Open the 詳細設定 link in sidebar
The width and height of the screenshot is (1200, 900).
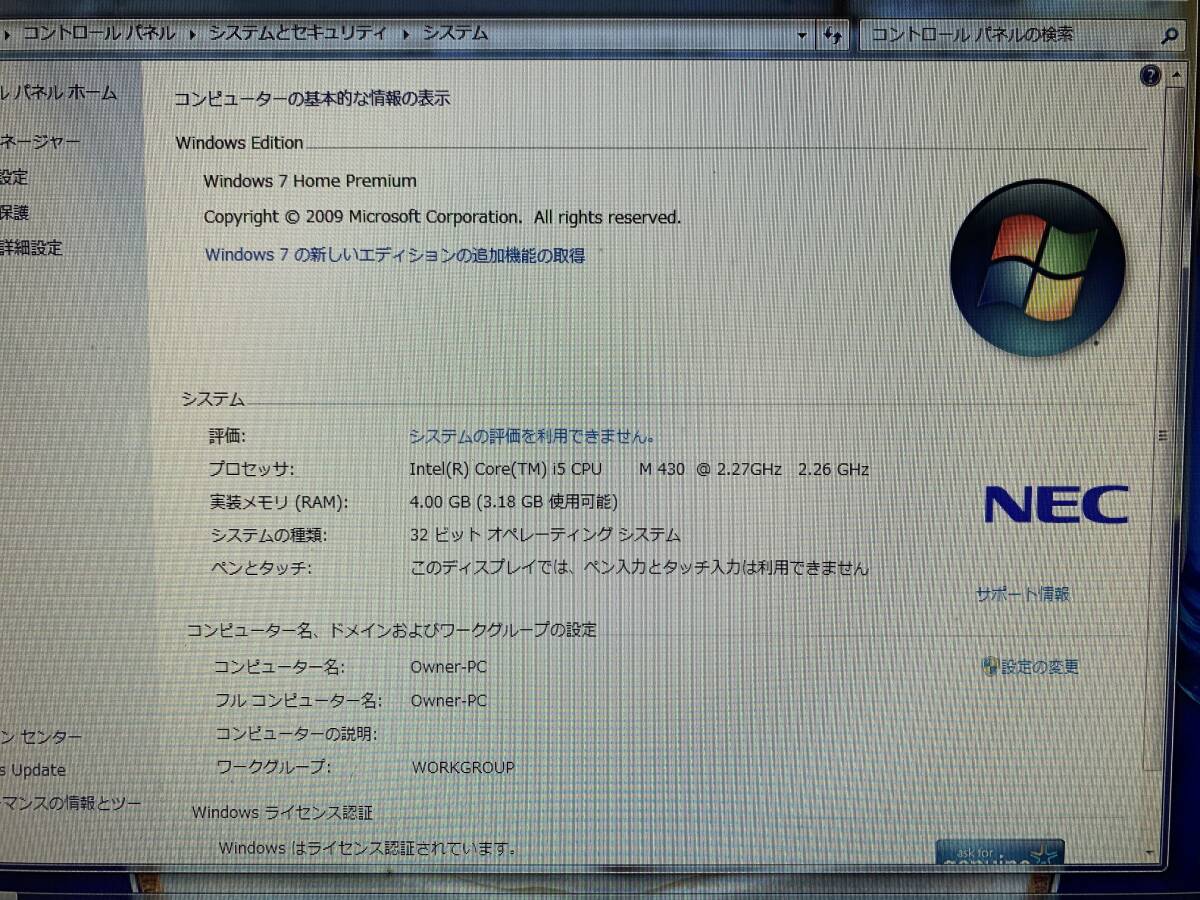click(x=31, y=248)
